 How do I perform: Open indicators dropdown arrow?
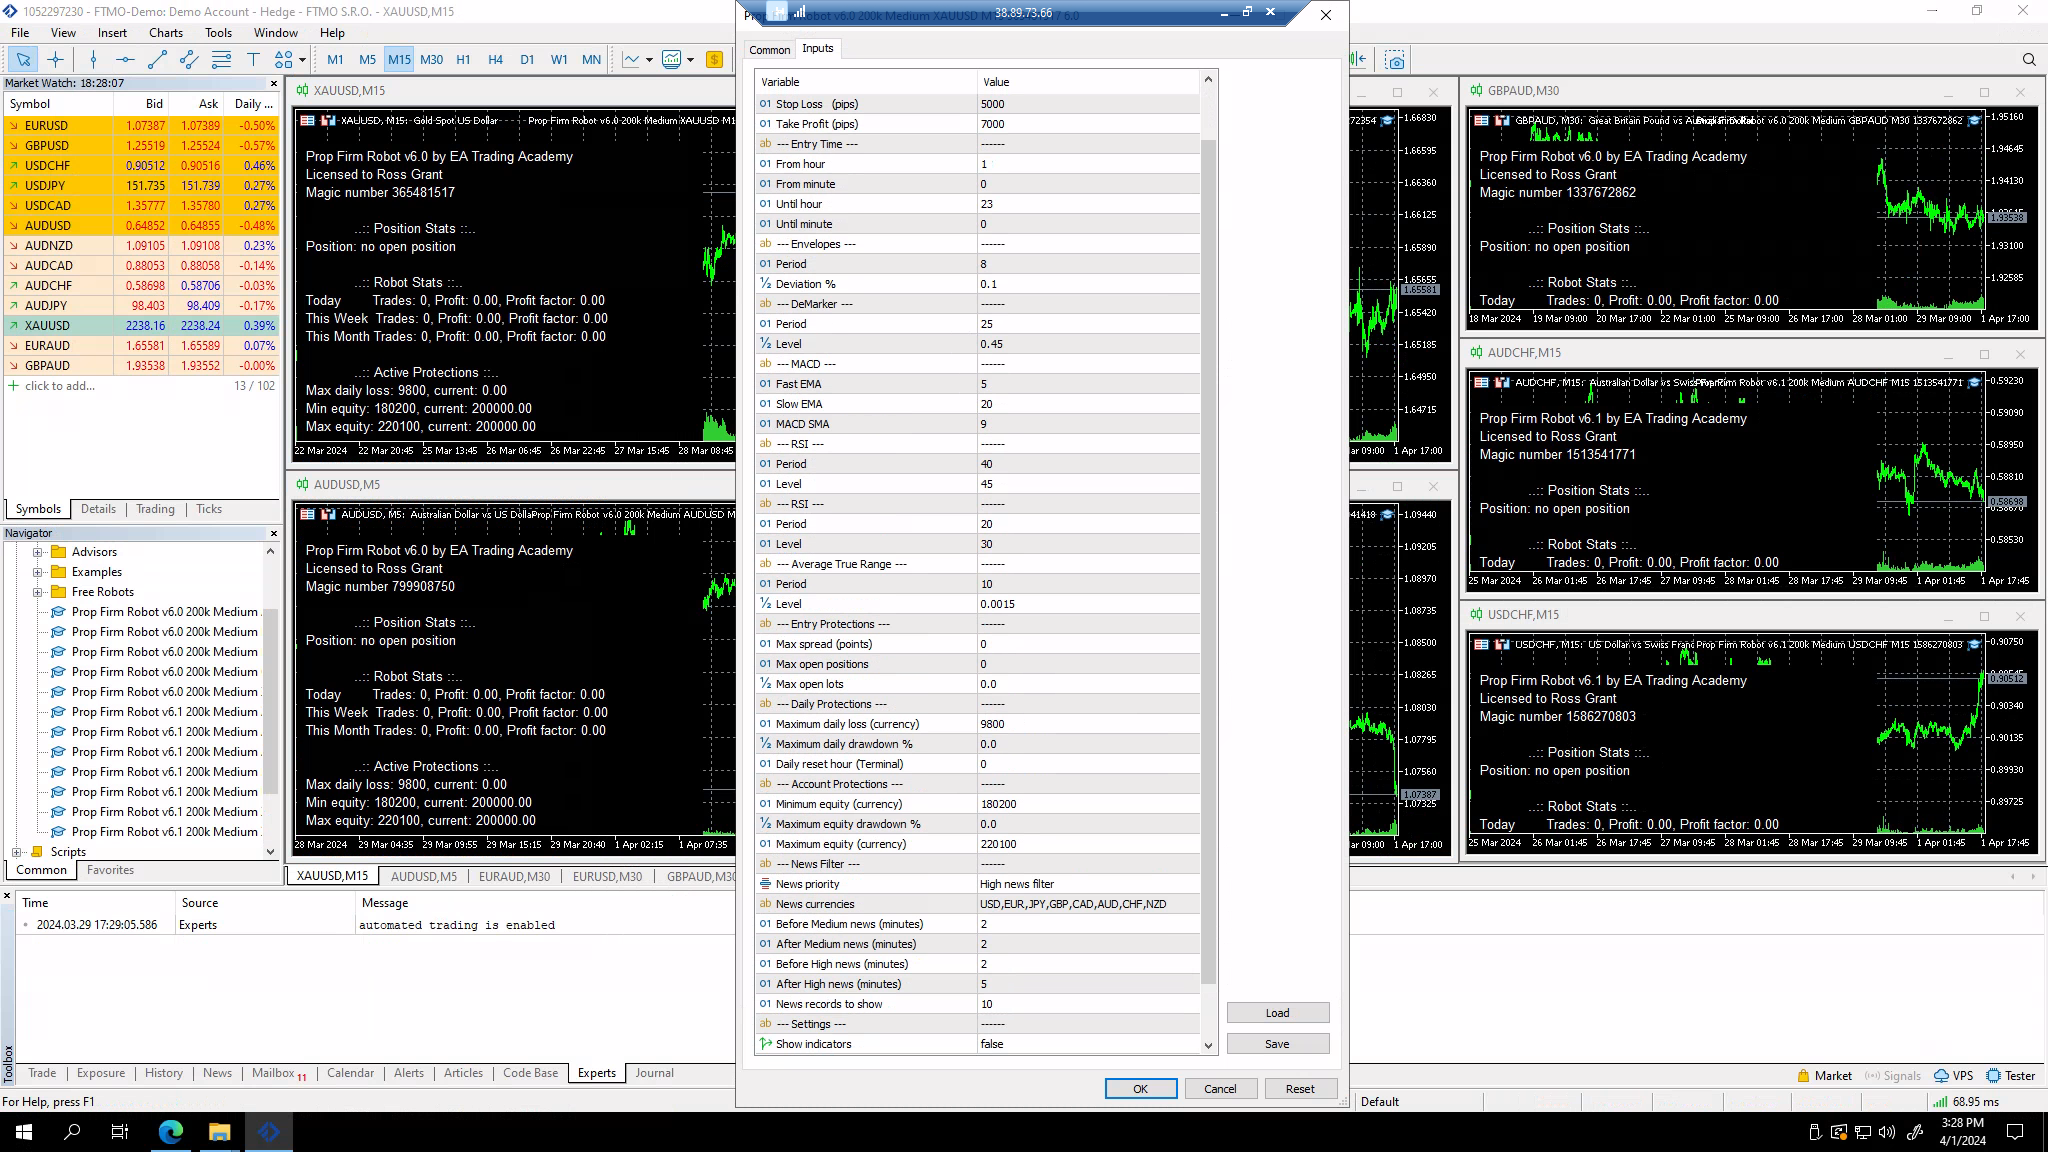pyautogui.click(x=690, y=60)
